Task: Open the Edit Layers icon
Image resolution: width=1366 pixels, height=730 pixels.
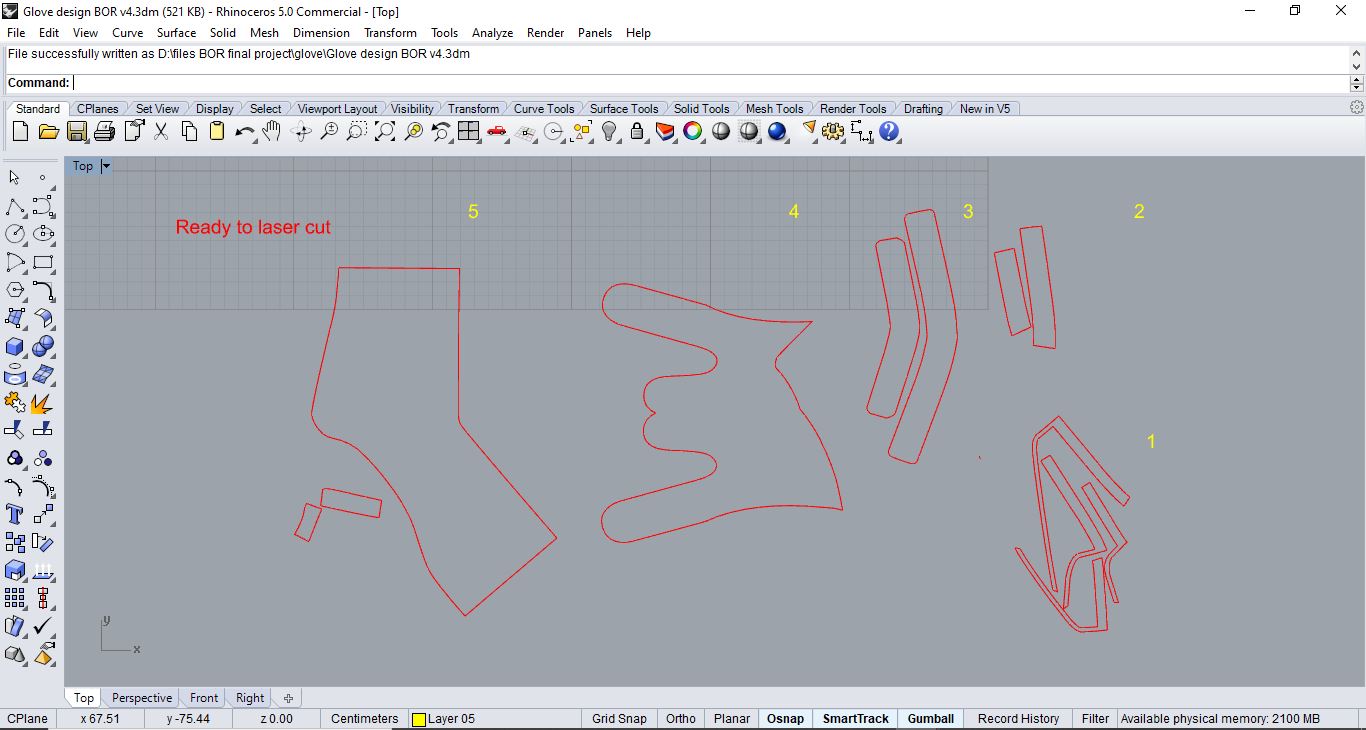Action: pos(665,131)
